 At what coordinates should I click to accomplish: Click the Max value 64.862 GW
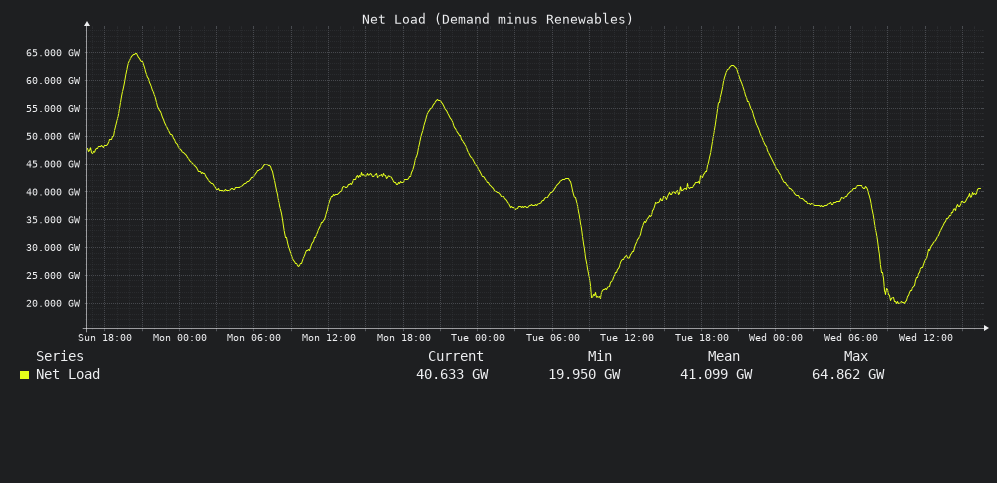tap(848, 374)
